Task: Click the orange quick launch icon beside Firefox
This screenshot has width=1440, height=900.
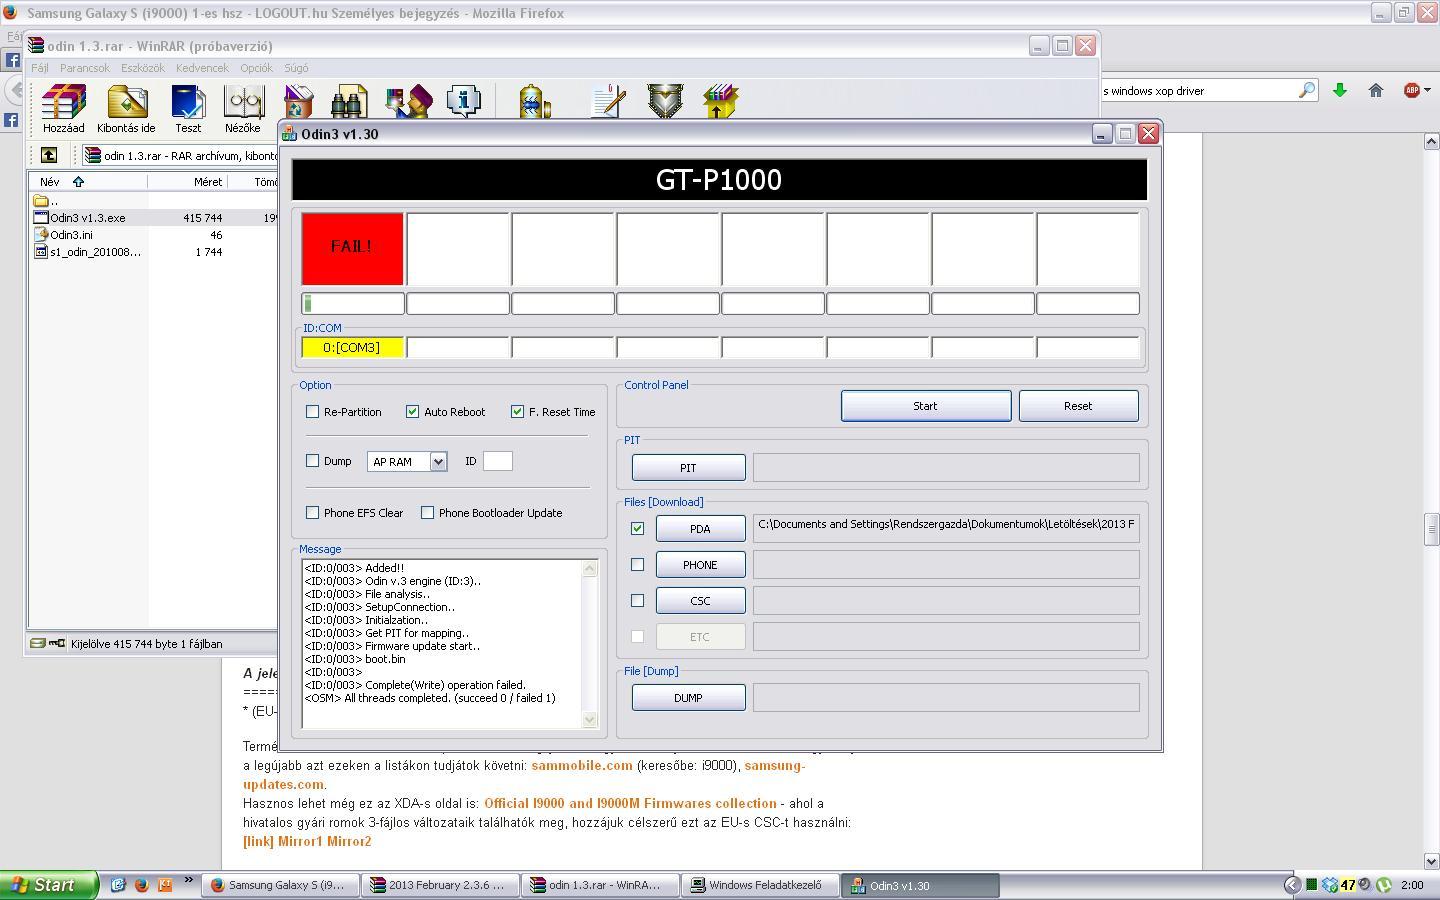Action: [165, 885]
